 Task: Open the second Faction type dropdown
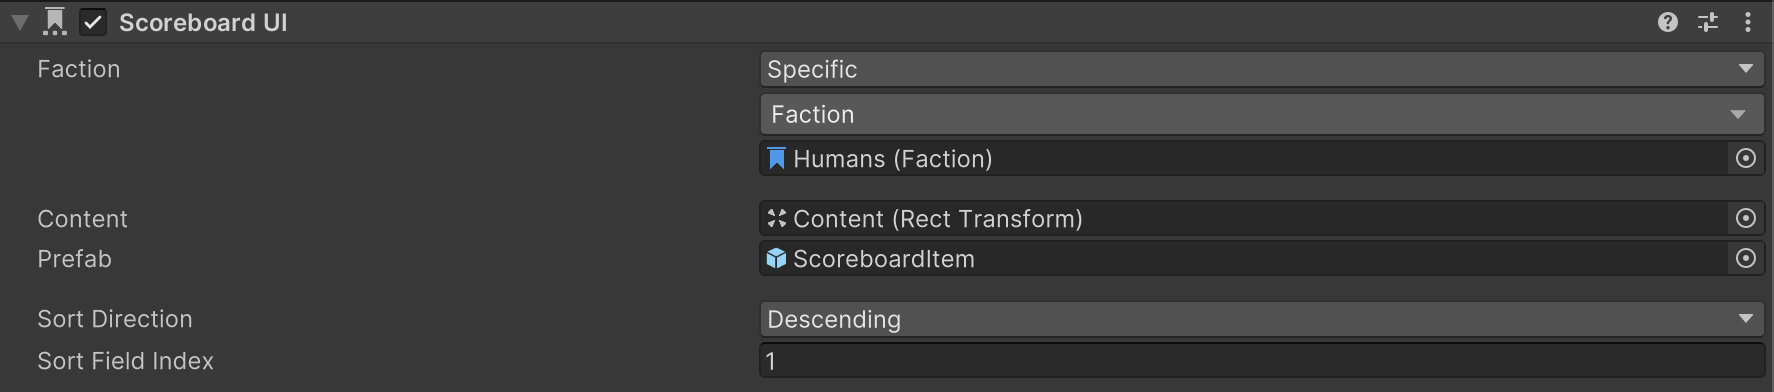[1262, 115]
